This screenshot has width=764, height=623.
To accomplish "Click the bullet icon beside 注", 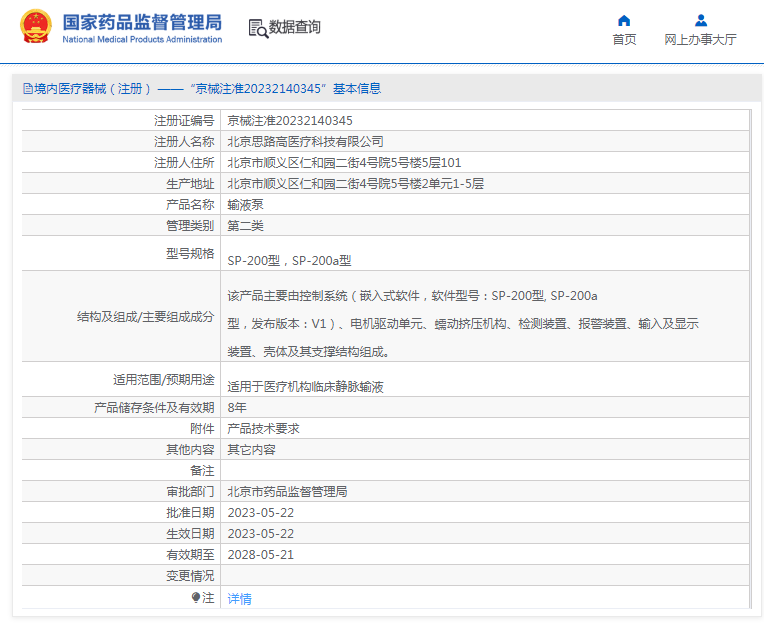I will click(195, 597).
